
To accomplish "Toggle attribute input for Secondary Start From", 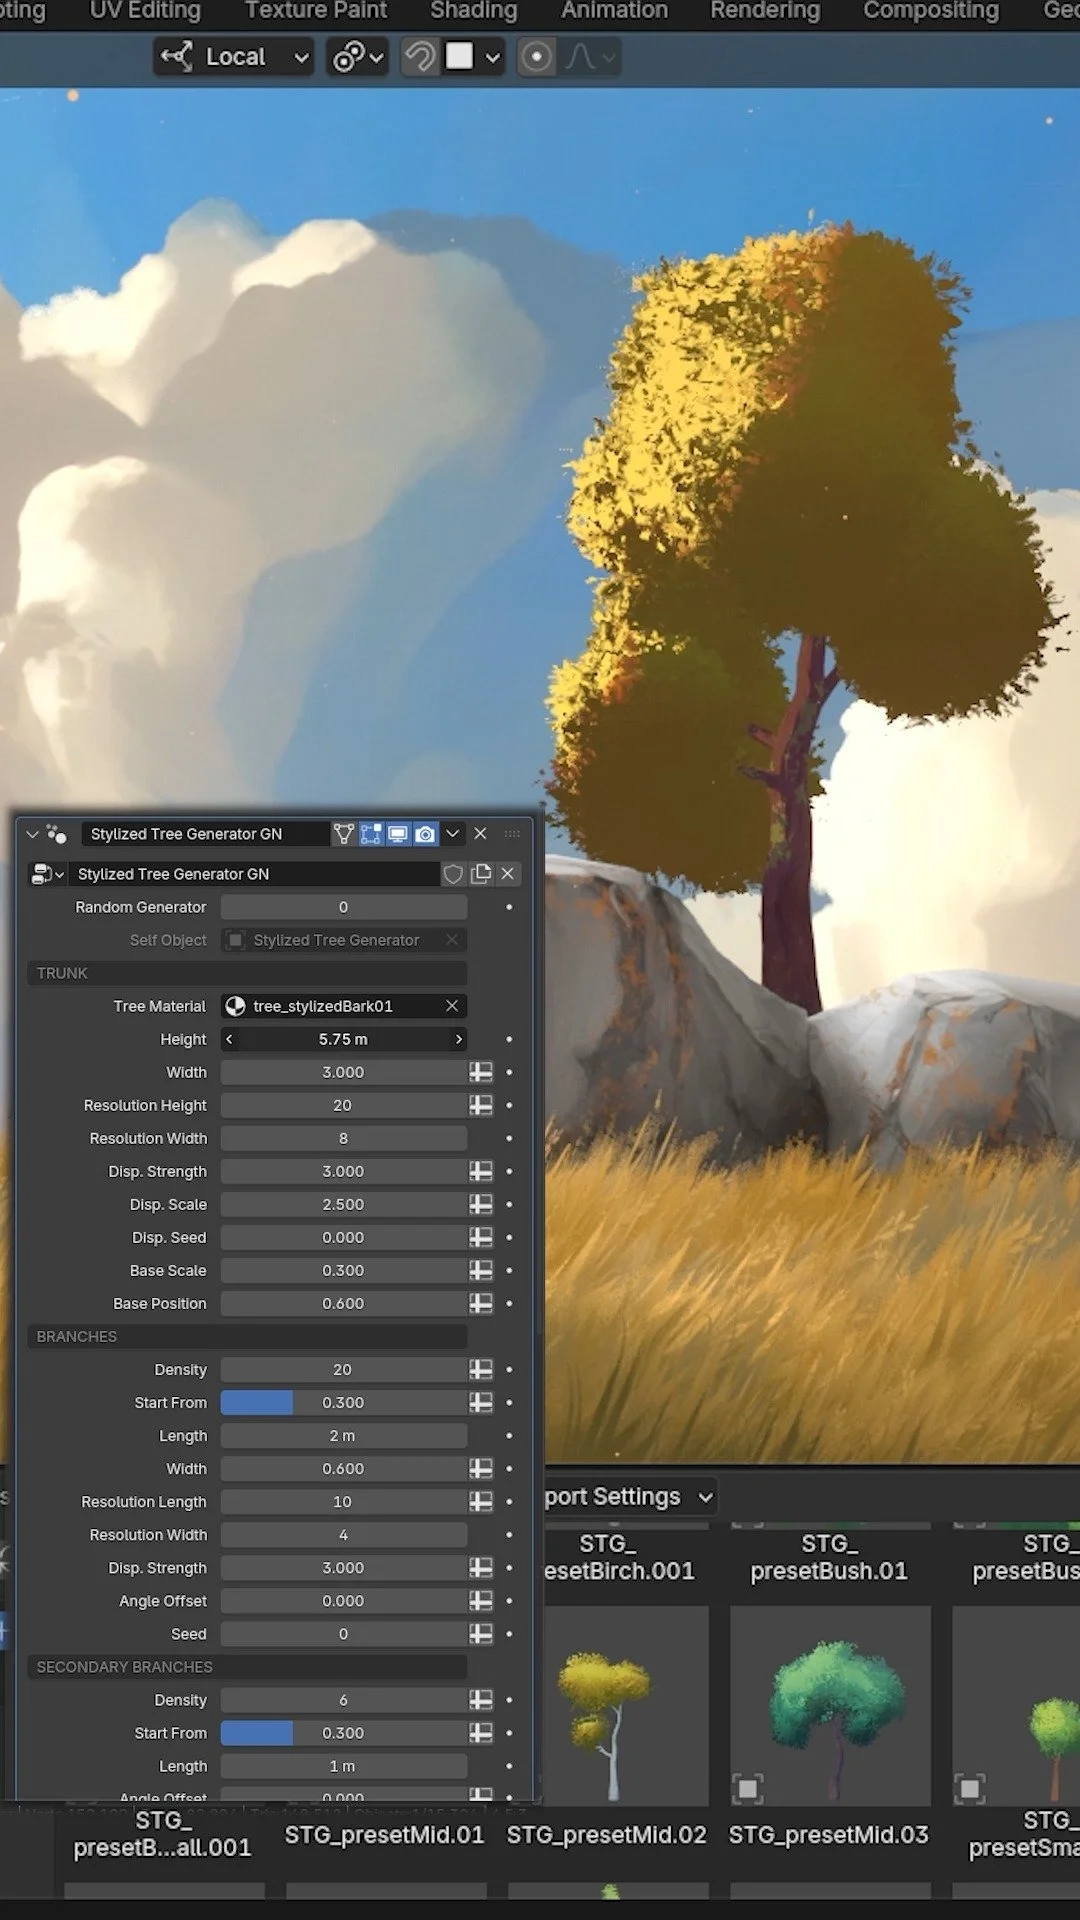I will (481, 1732).
